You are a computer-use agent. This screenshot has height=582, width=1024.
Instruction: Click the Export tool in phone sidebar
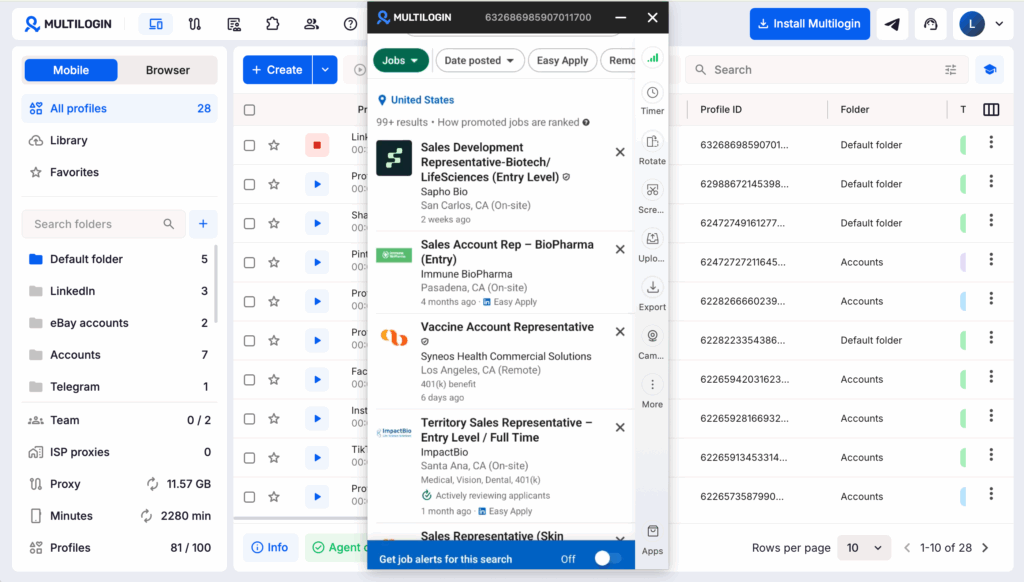click(x=652, y=295)
